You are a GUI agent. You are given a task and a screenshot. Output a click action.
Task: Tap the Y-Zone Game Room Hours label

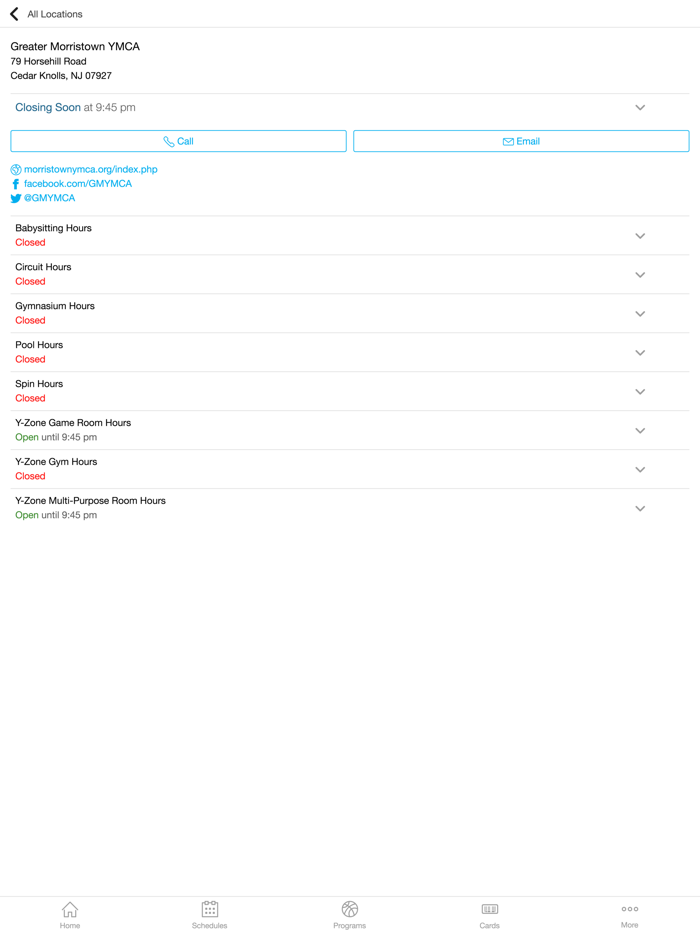(x=73, y=423)
